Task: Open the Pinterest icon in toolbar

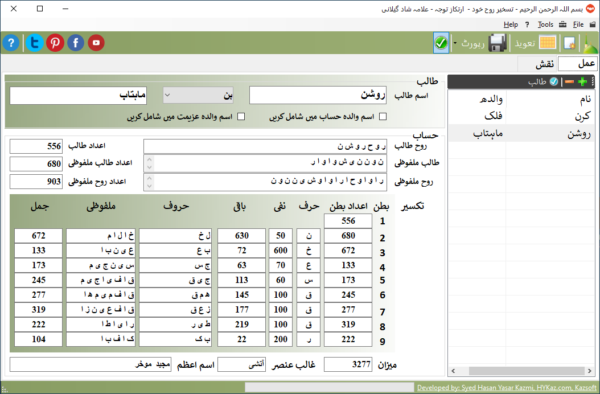Action: pos(55,42)
